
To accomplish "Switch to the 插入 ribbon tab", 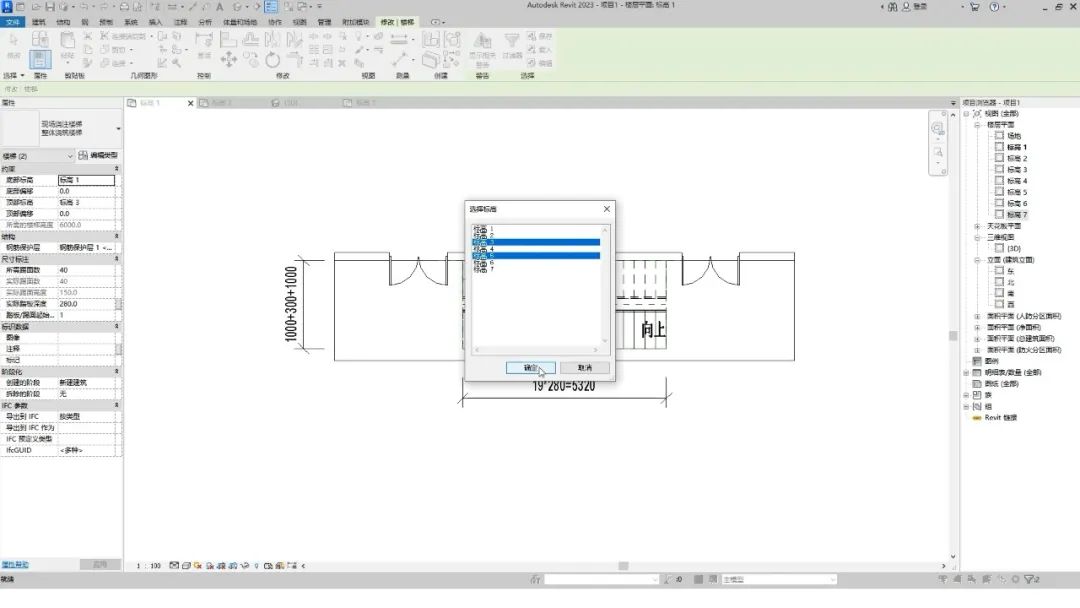I will (156, 22).
